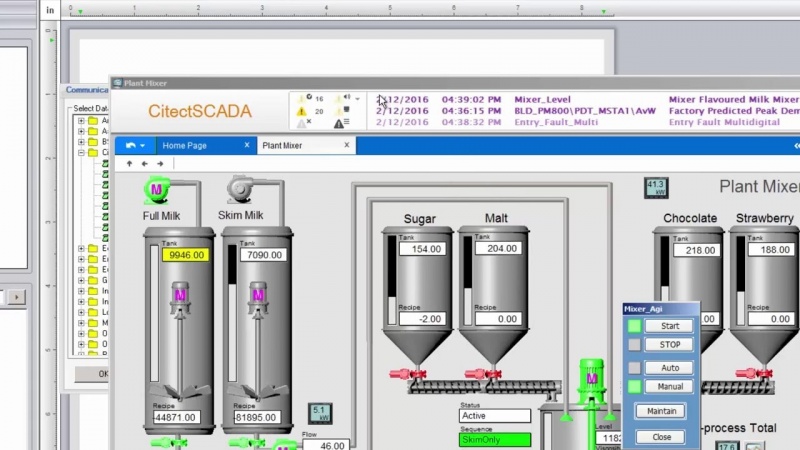
Task: Click the Flow value field 46.00
Action: pos(326,445)
